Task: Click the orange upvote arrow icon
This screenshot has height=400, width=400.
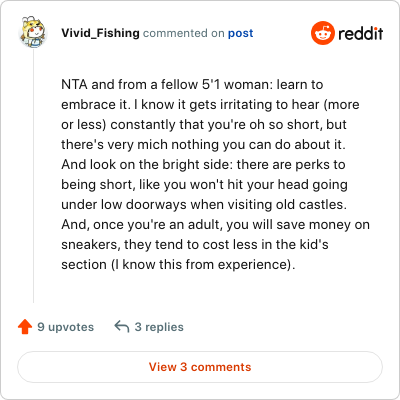Action: tap(25, 327)
